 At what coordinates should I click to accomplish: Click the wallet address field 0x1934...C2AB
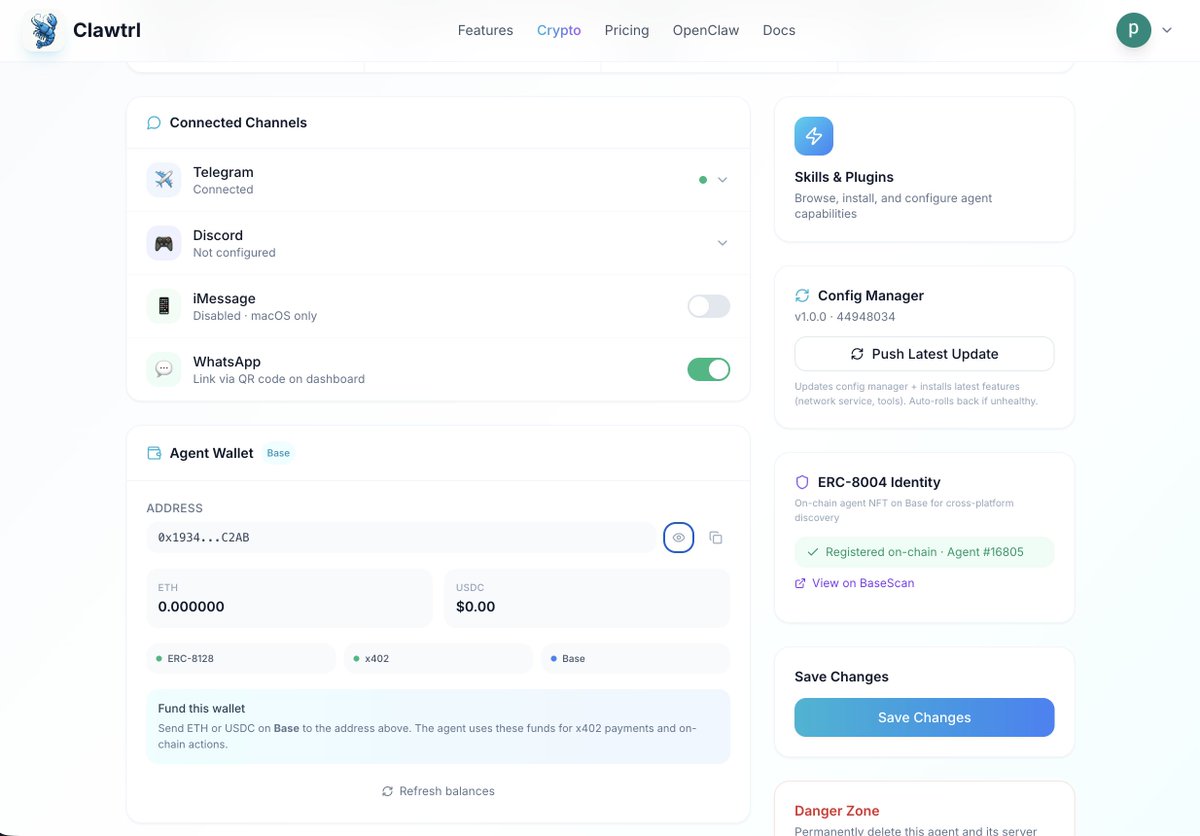pyautogui.click(x=401, y=537)
